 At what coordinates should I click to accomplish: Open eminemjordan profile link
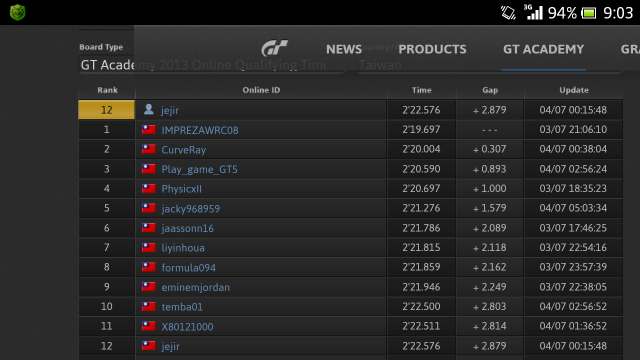(x=196, y=287)
